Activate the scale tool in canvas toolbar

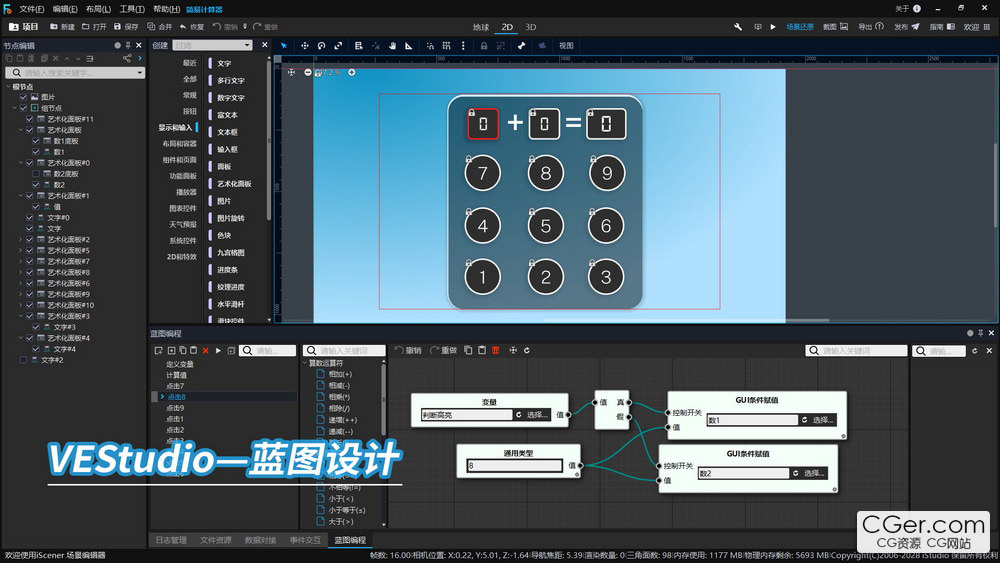[339, 46]
